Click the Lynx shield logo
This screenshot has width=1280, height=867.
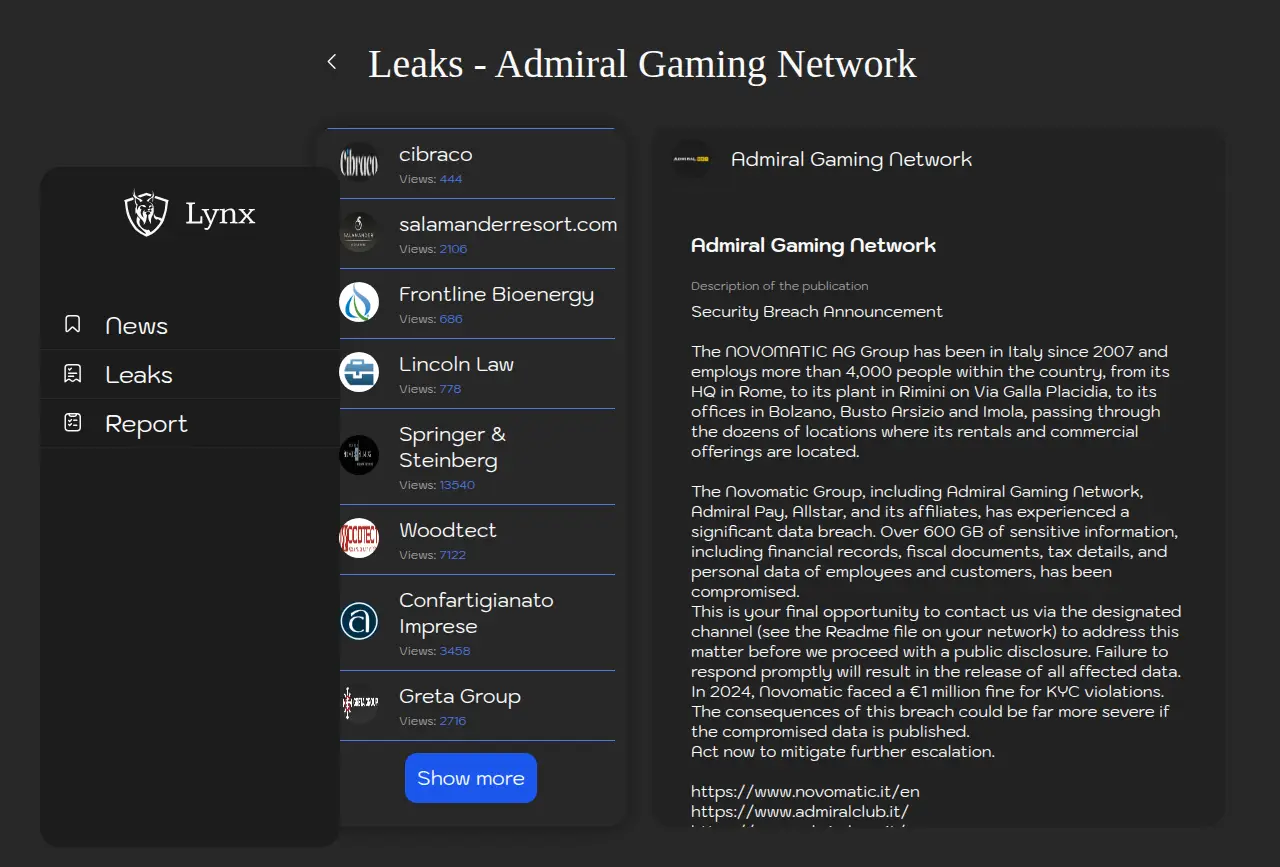click(146, 213)
